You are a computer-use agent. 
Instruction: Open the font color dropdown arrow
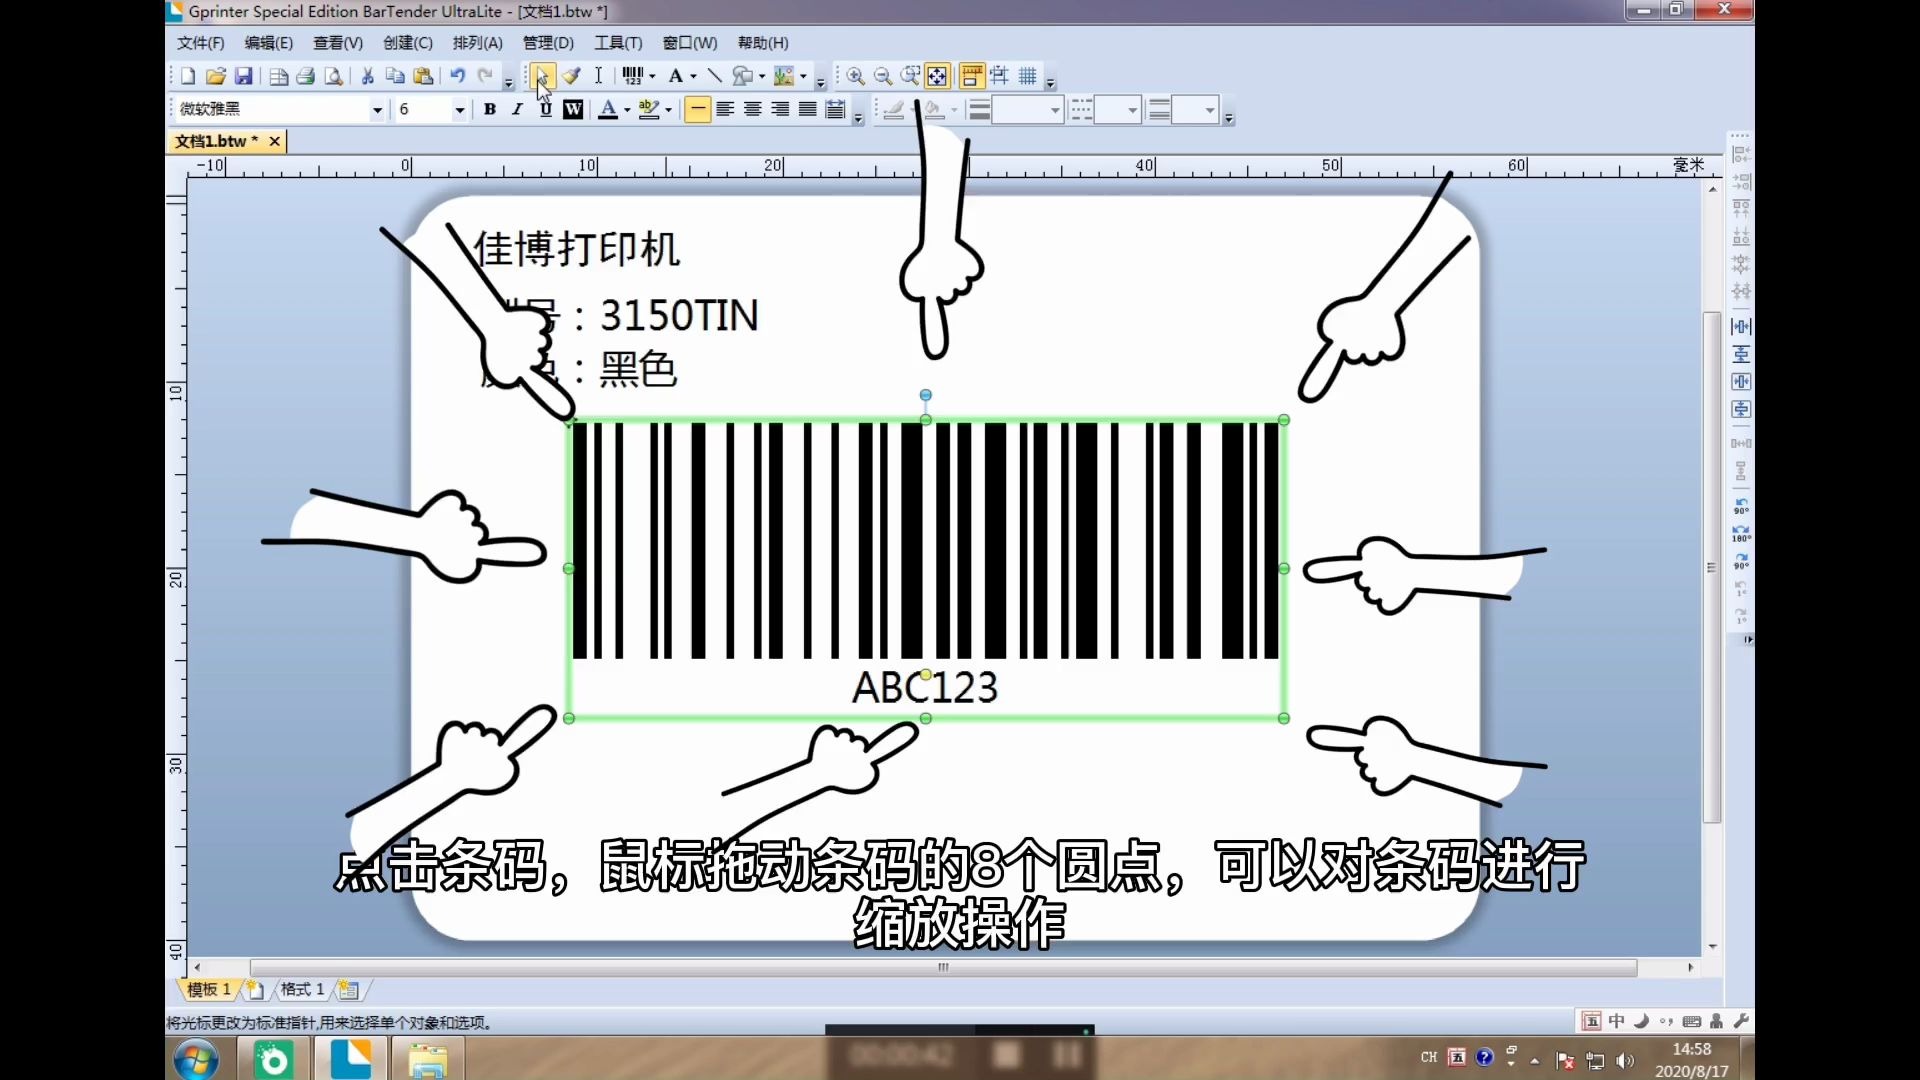tap(627, 110)
